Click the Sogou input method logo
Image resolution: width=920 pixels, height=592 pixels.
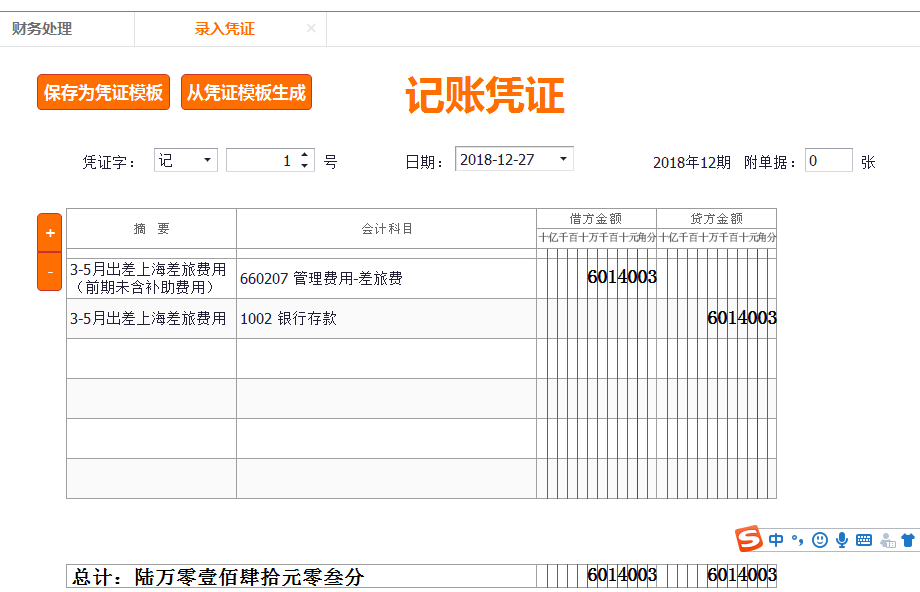(x=749, y=540)
